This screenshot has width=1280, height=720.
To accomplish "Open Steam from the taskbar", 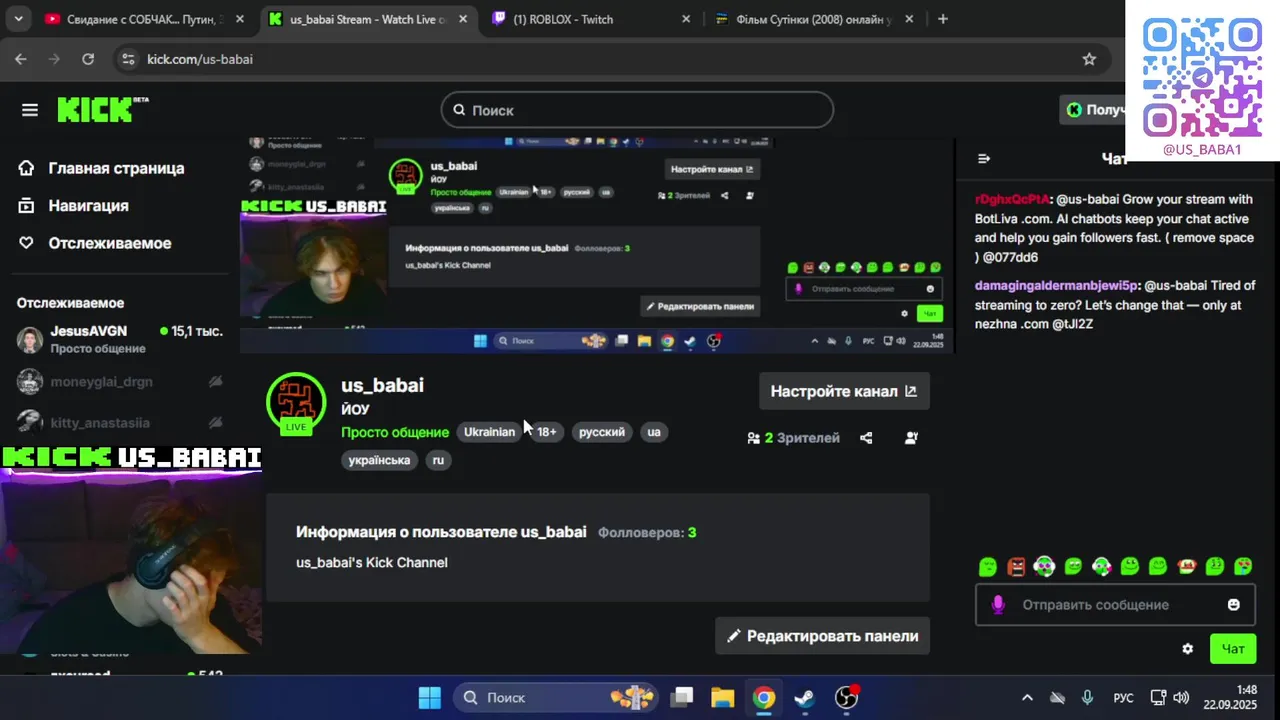I will click(x=804, y=697).
